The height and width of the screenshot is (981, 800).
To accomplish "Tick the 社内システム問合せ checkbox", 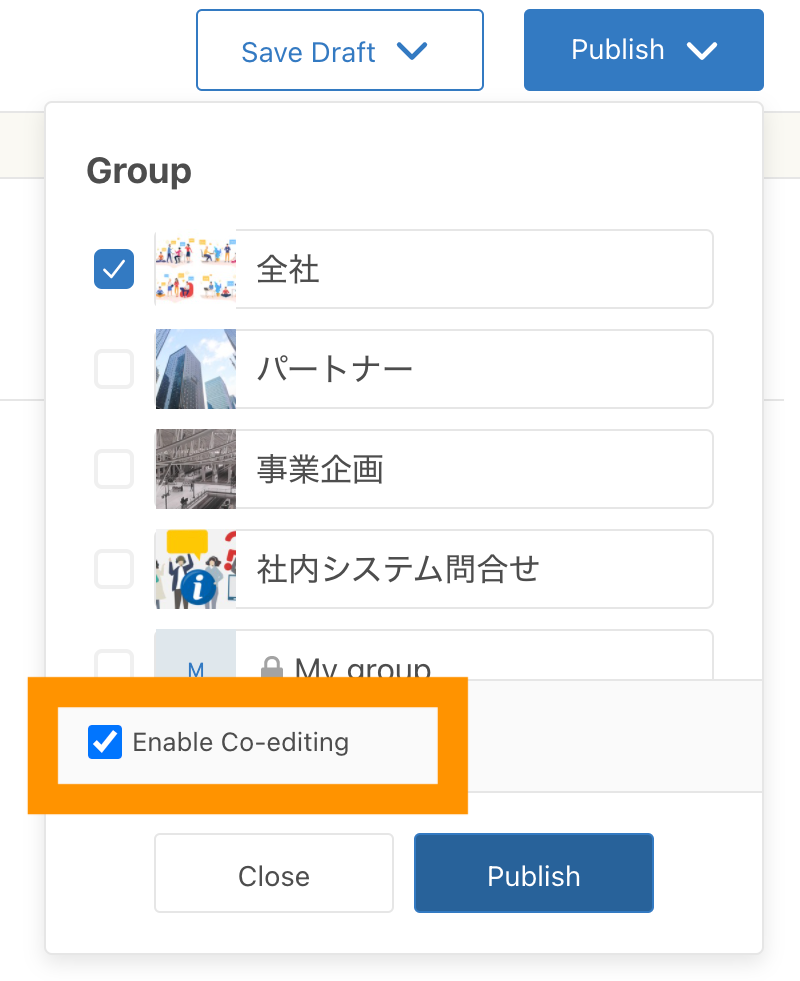I will click(x=114, y=569).
